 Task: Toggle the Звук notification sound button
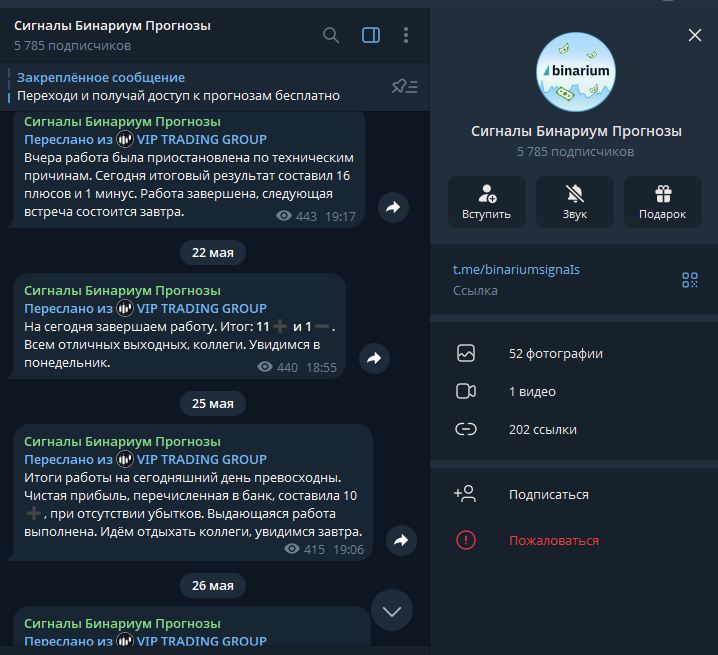tap(575, 202)
